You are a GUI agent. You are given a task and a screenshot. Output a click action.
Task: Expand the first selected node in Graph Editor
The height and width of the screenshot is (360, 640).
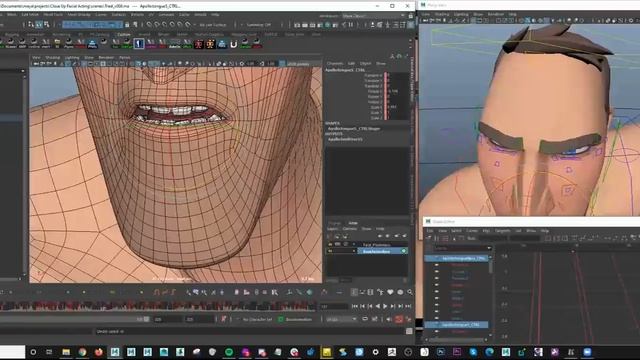click(x=436, y=258)
